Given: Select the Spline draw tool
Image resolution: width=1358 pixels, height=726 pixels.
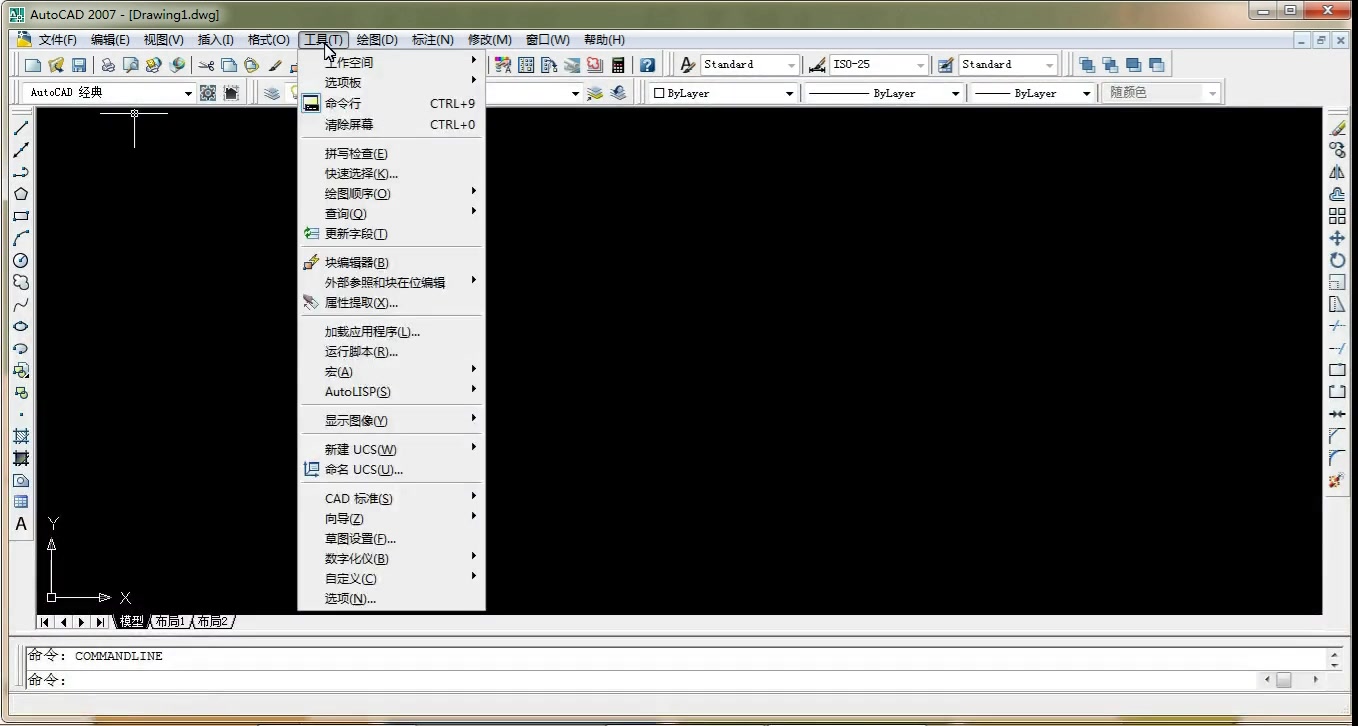Looking at the screenshot, I should (21, 304).
